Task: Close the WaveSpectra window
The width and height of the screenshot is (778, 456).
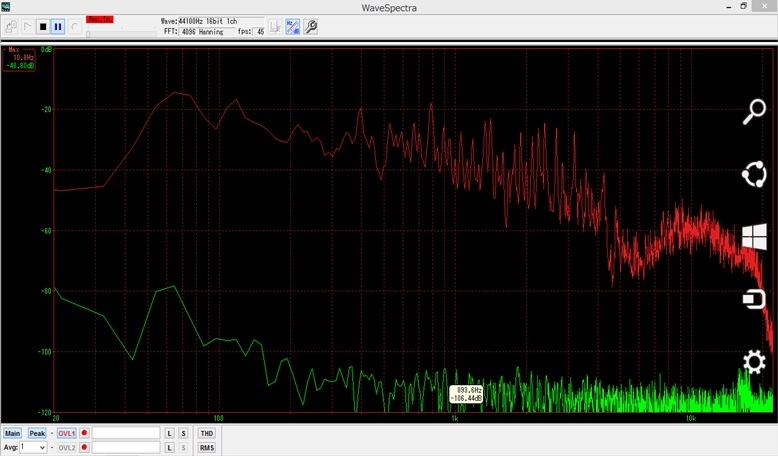Action: point(765,6)
